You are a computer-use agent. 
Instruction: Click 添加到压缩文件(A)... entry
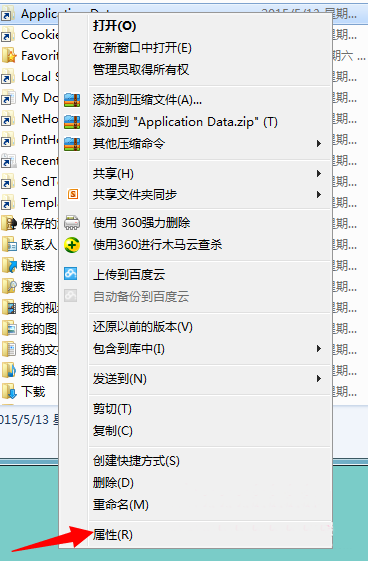point(147,100)
